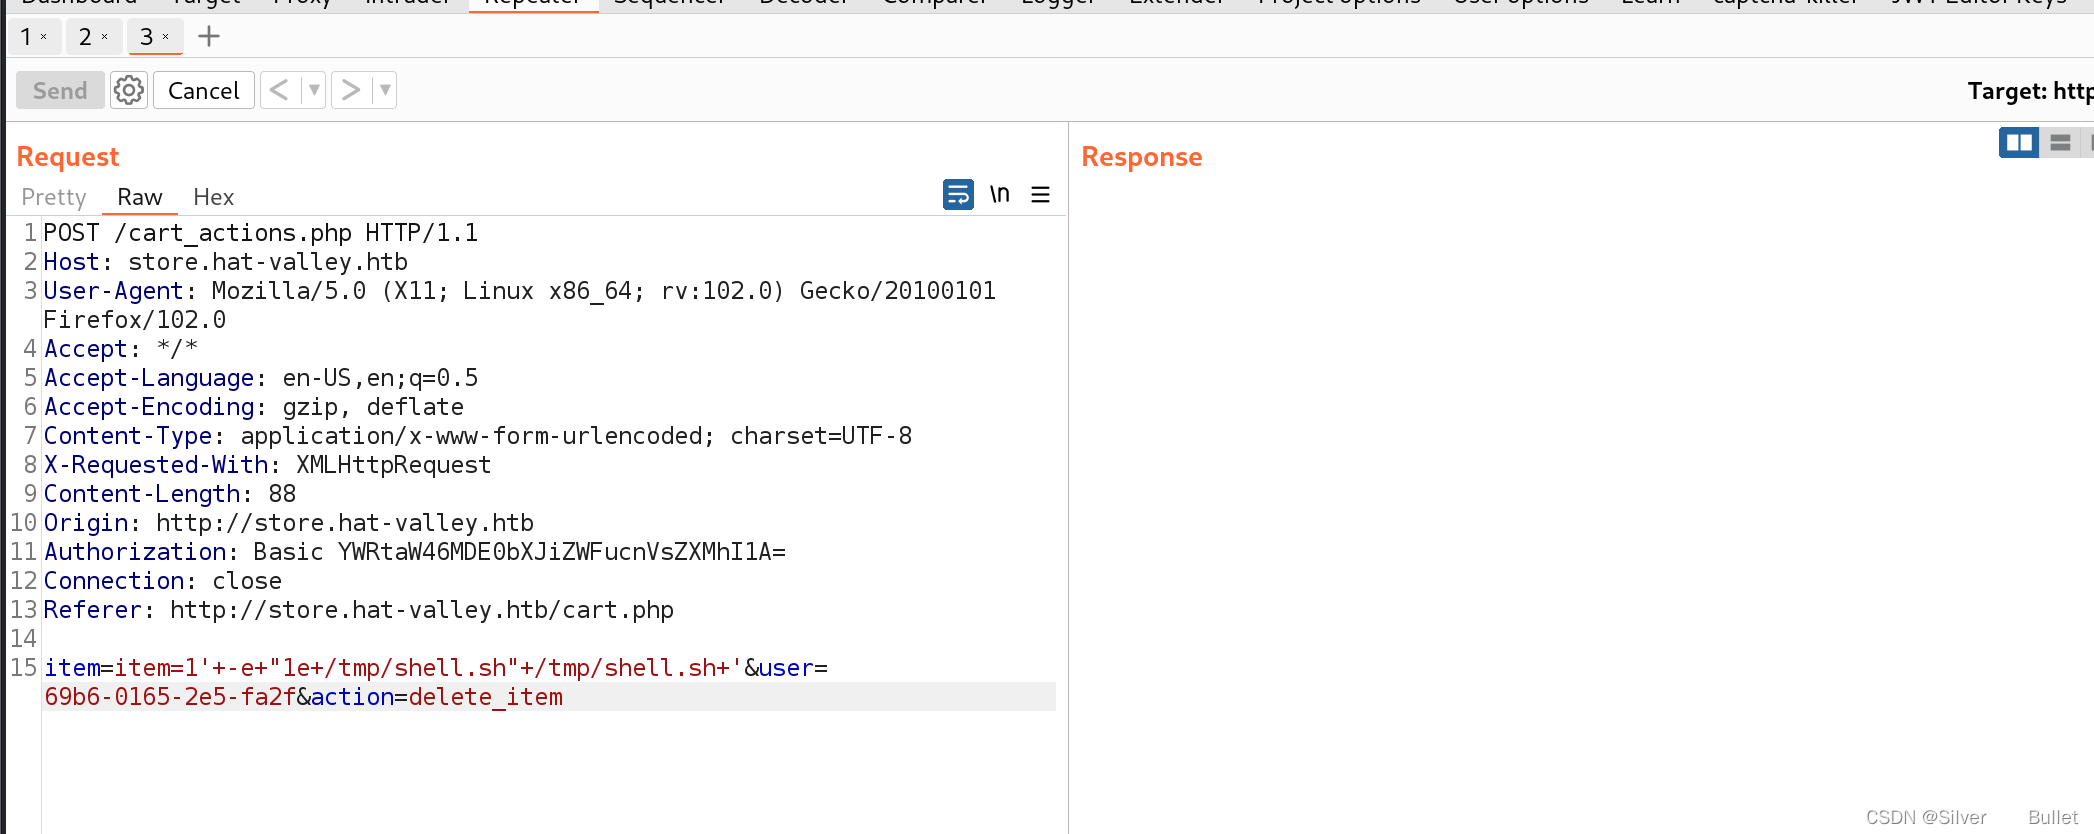Click the Authorization Basic token value
Screen dimensions: 2094x834
click(x=562, y=552)
